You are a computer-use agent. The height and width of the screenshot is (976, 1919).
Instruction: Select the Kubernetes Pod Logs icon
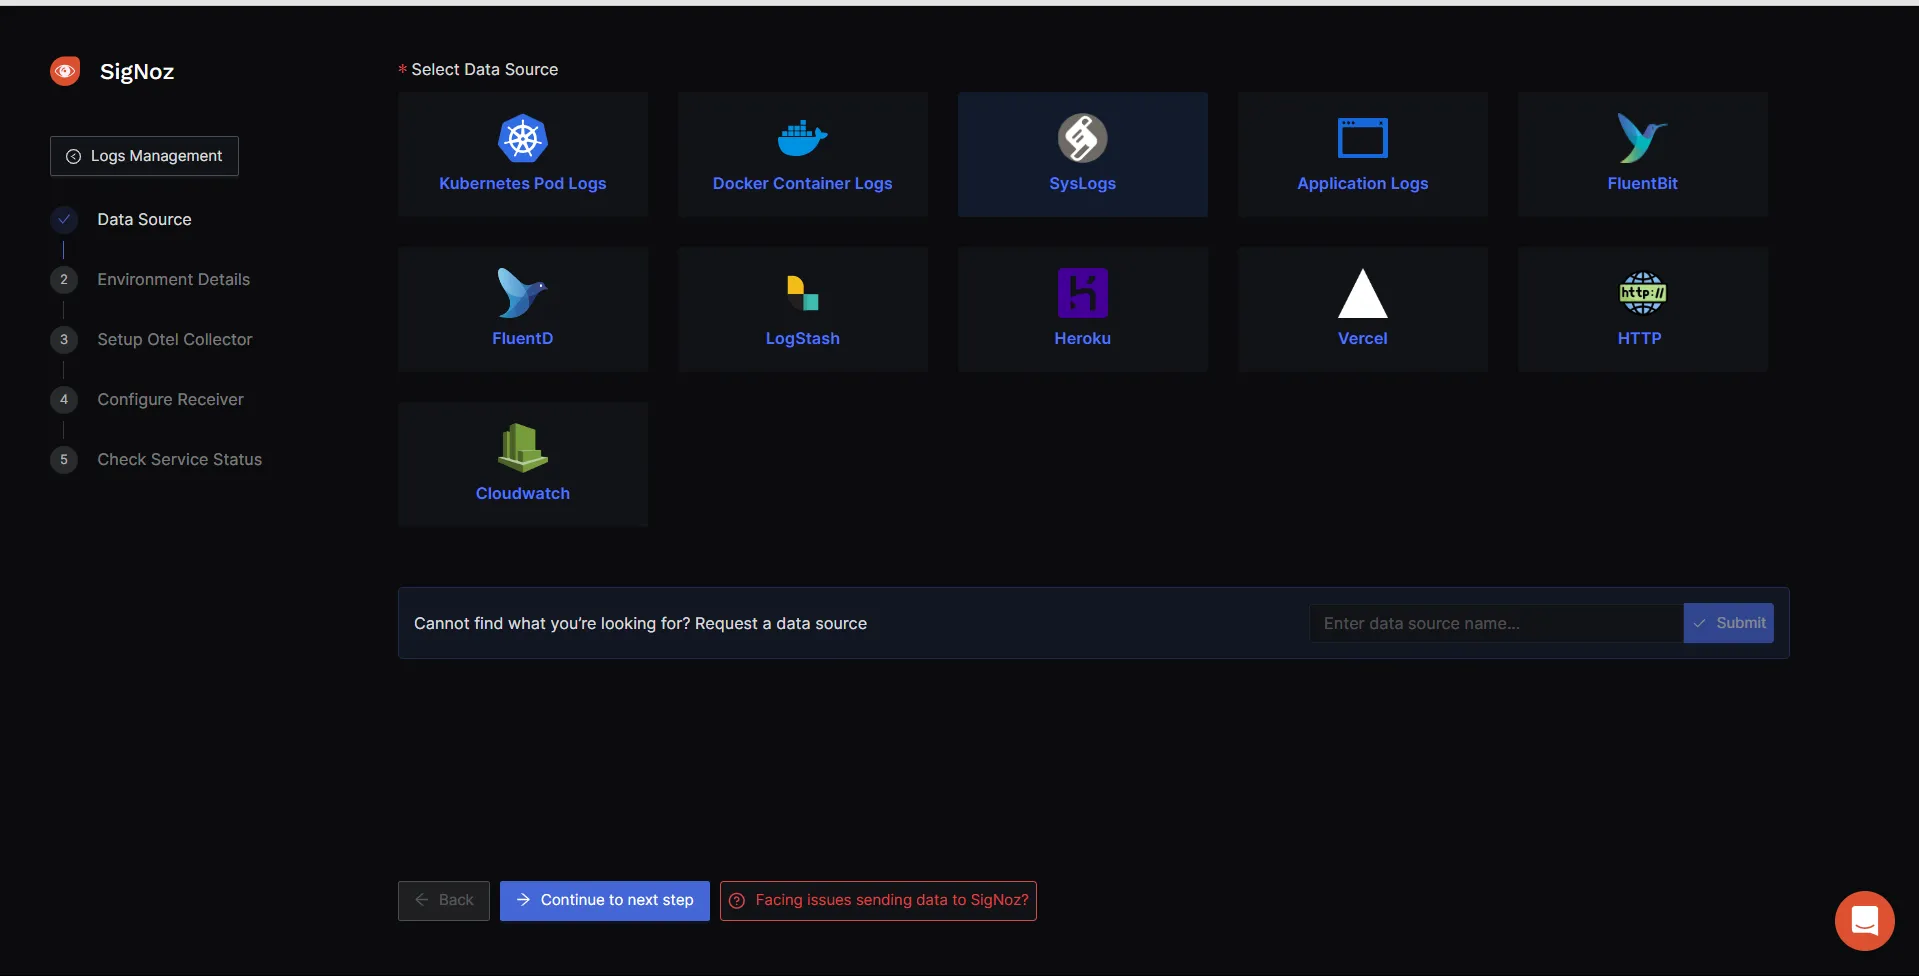point(522,139)
